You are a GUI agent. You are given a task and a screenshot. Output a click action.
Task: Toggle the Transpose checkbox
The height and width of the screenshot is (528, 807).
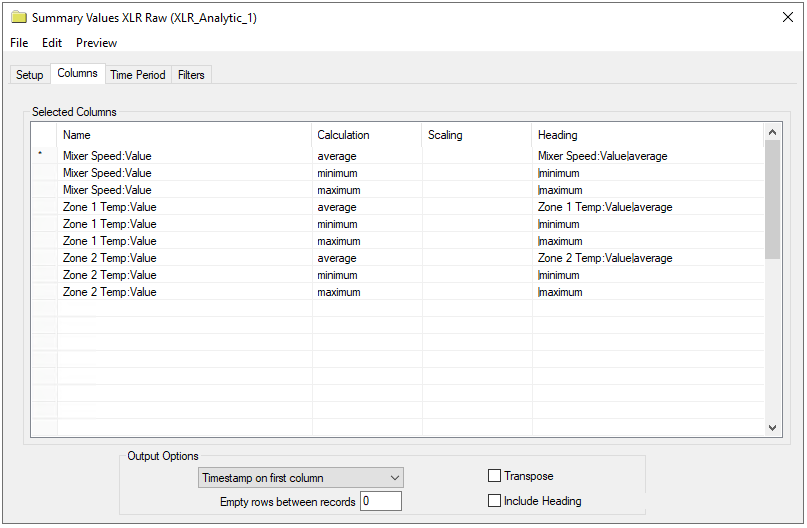pyautogui.click(x=494, y=476)
